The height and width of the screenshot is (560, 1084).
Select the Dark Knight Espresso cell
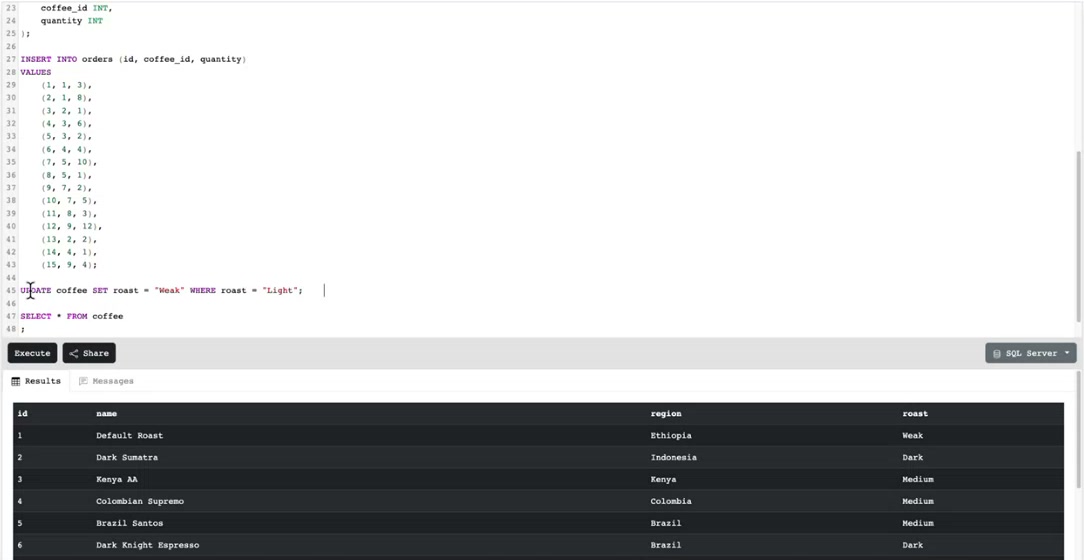point(147,545)
